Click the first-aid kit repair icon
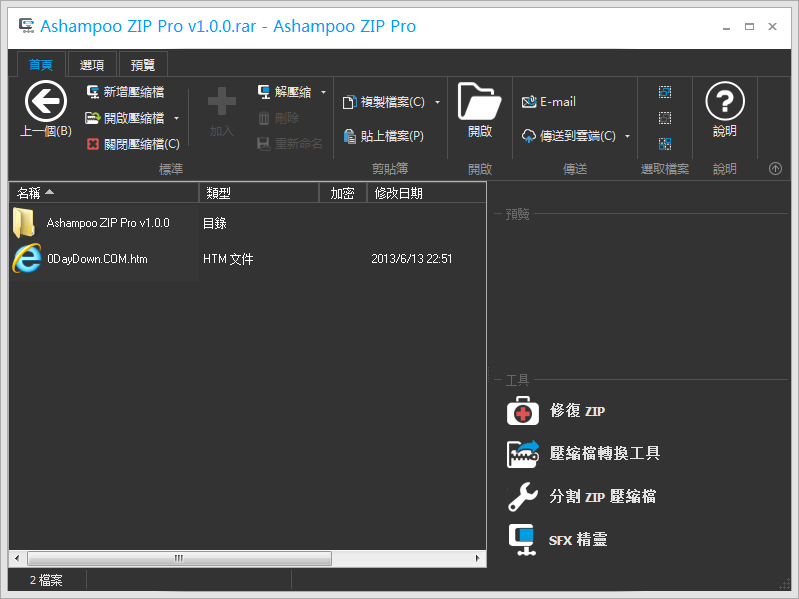Image resolution: width=799 pixels, height=599 pixels. click(x=523, y=411)
